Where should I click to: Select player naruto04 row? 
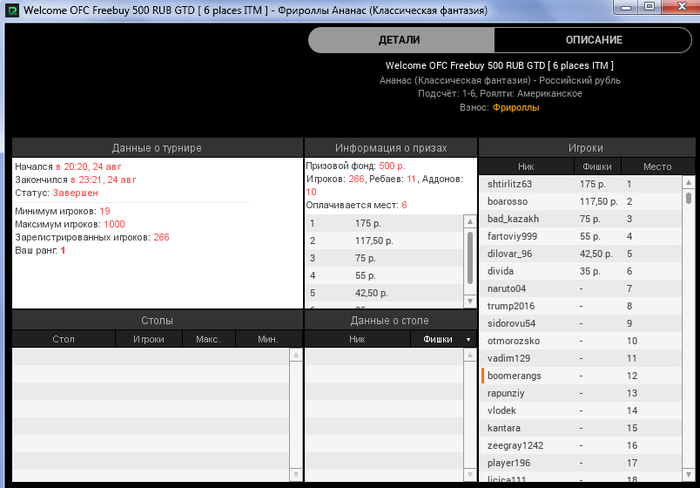581,288
